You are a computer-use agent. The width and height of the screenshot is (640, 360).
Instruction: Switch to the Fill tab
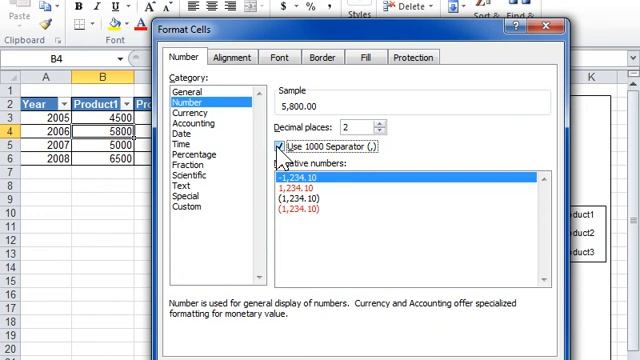[366, 58]
